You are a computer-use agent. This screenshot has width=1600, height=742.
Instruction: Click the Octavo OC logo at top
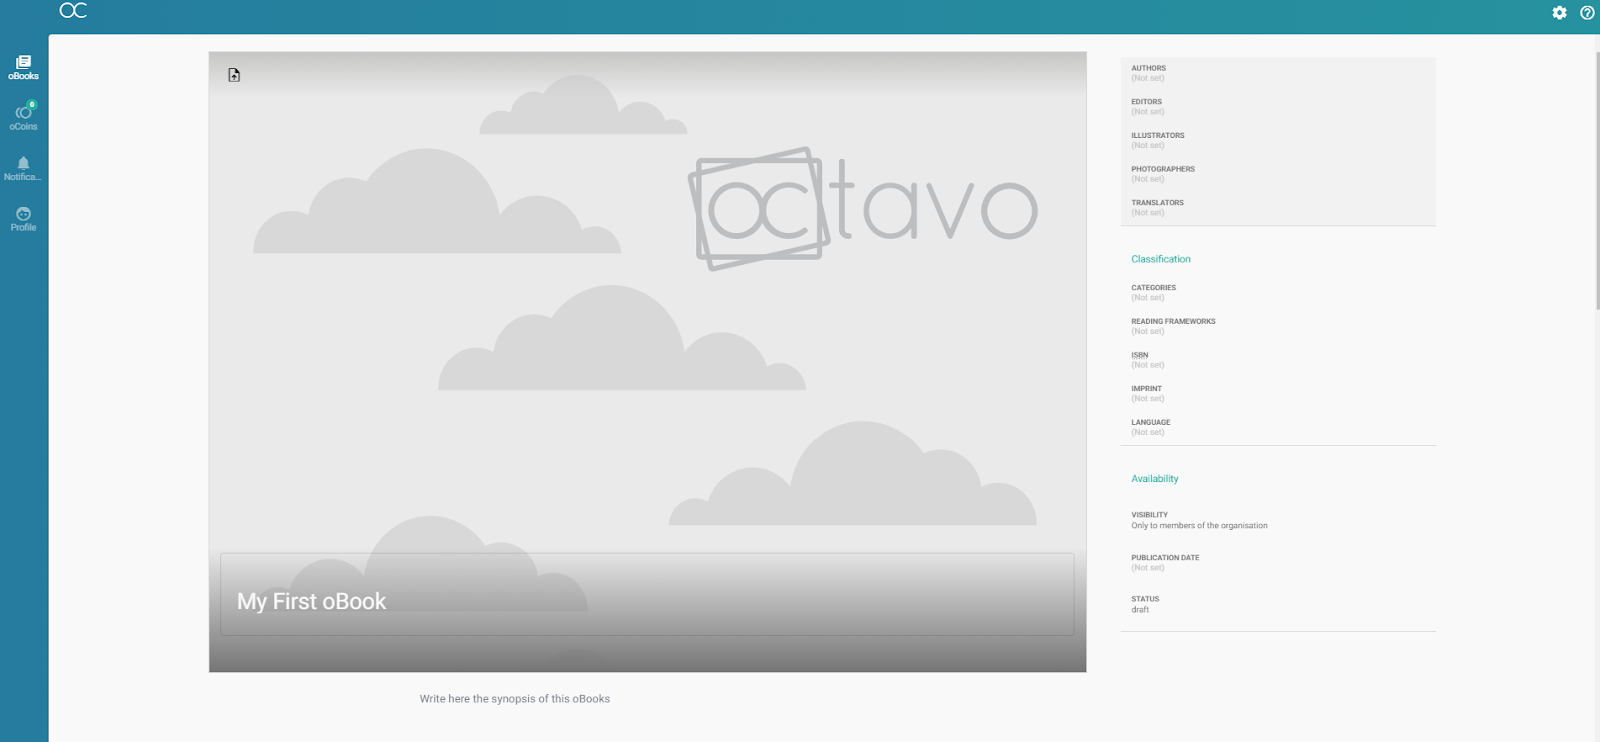pos(74,11)
